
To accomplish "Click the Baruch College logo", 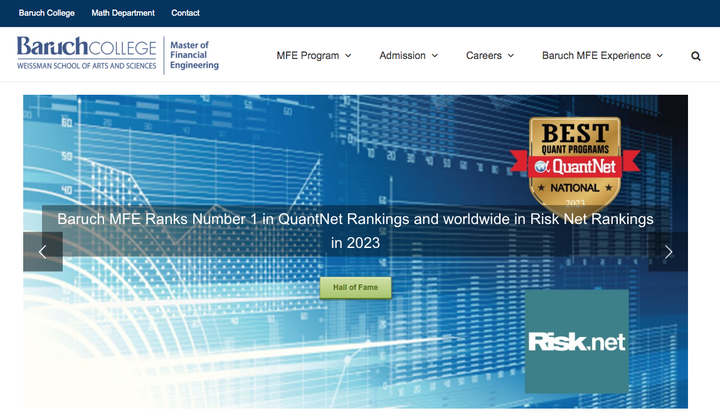I will (x=87, y=53).
